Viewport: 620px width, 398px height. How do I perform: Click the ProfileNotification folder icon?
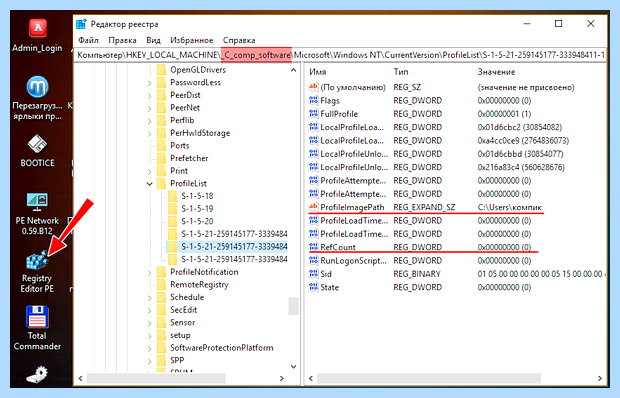pos(161,272)
